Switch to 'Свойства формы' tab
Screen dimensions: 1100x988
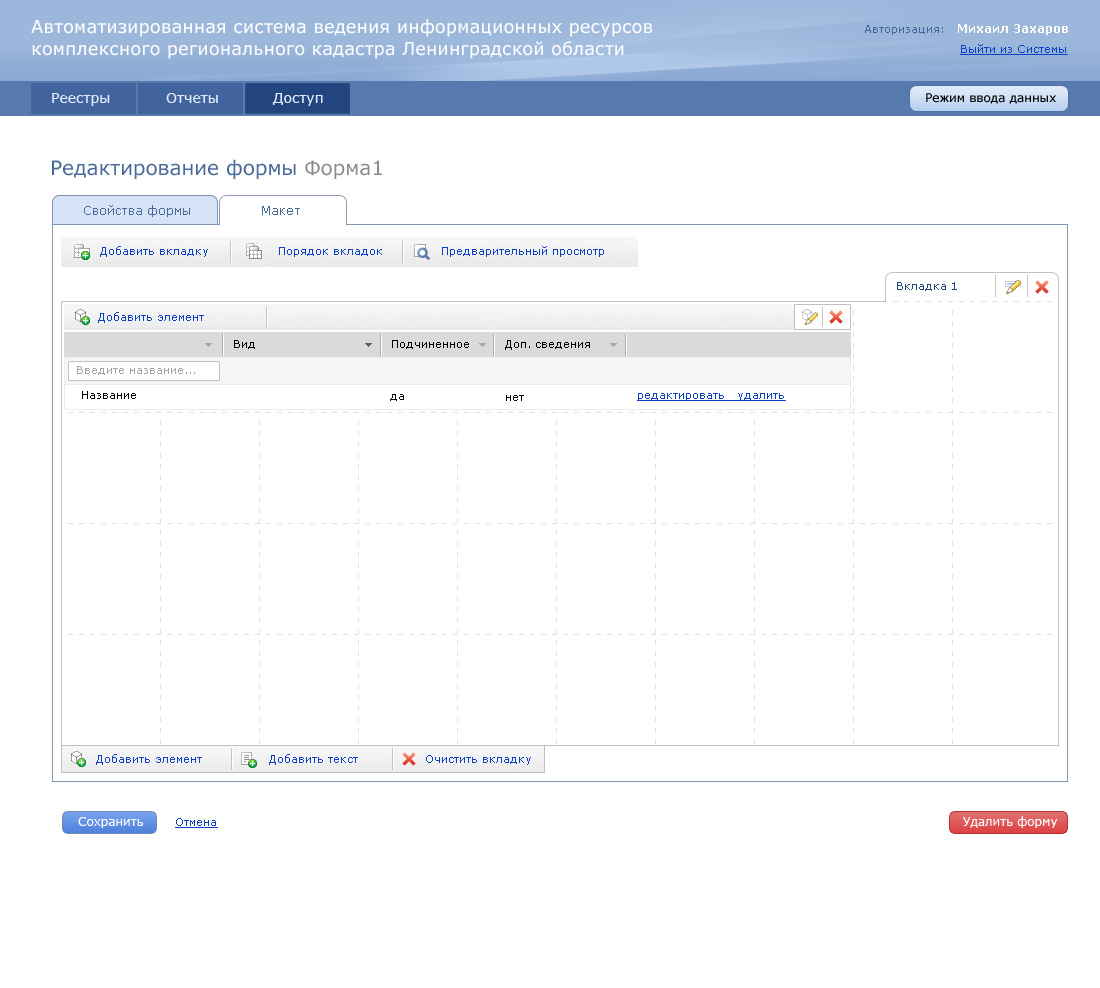136,210
